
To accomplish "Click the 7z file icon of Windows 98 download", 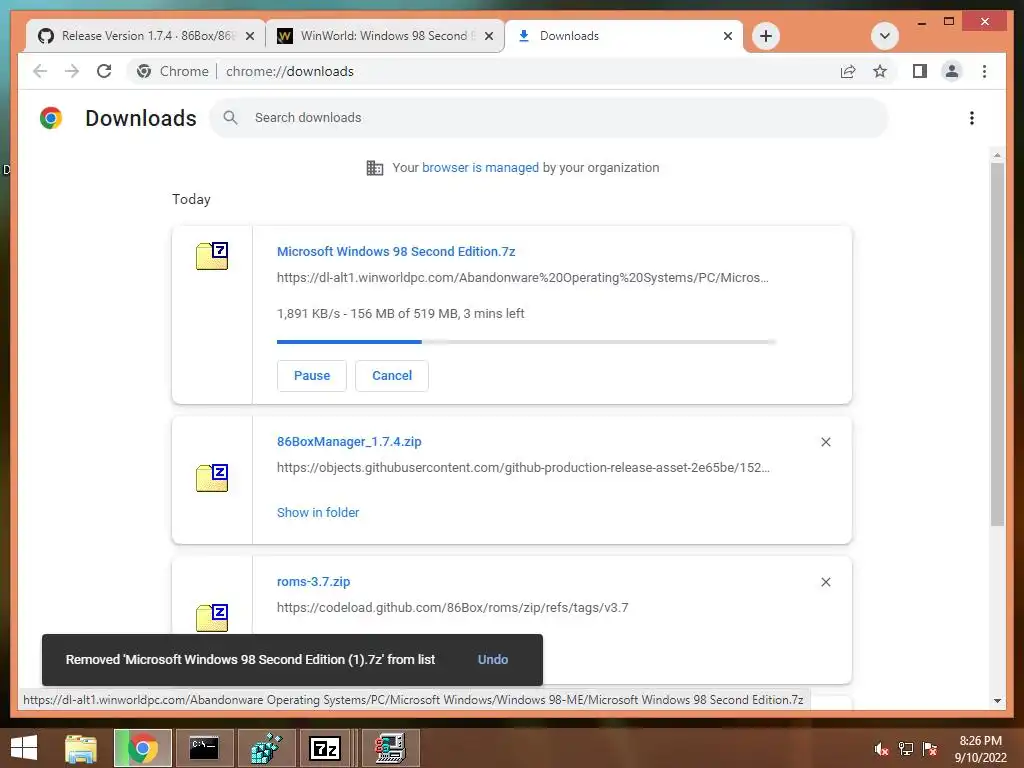I will tap(212, 256).
